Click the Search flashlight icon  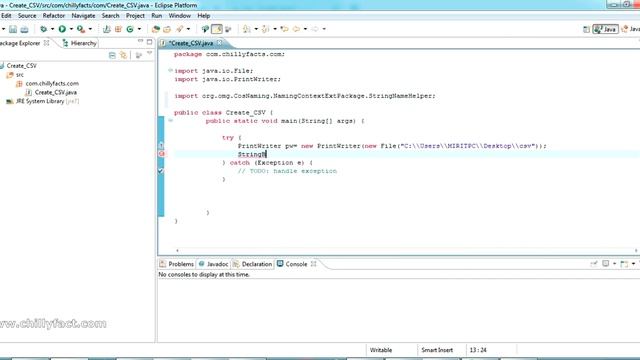[x=180, y=29]
